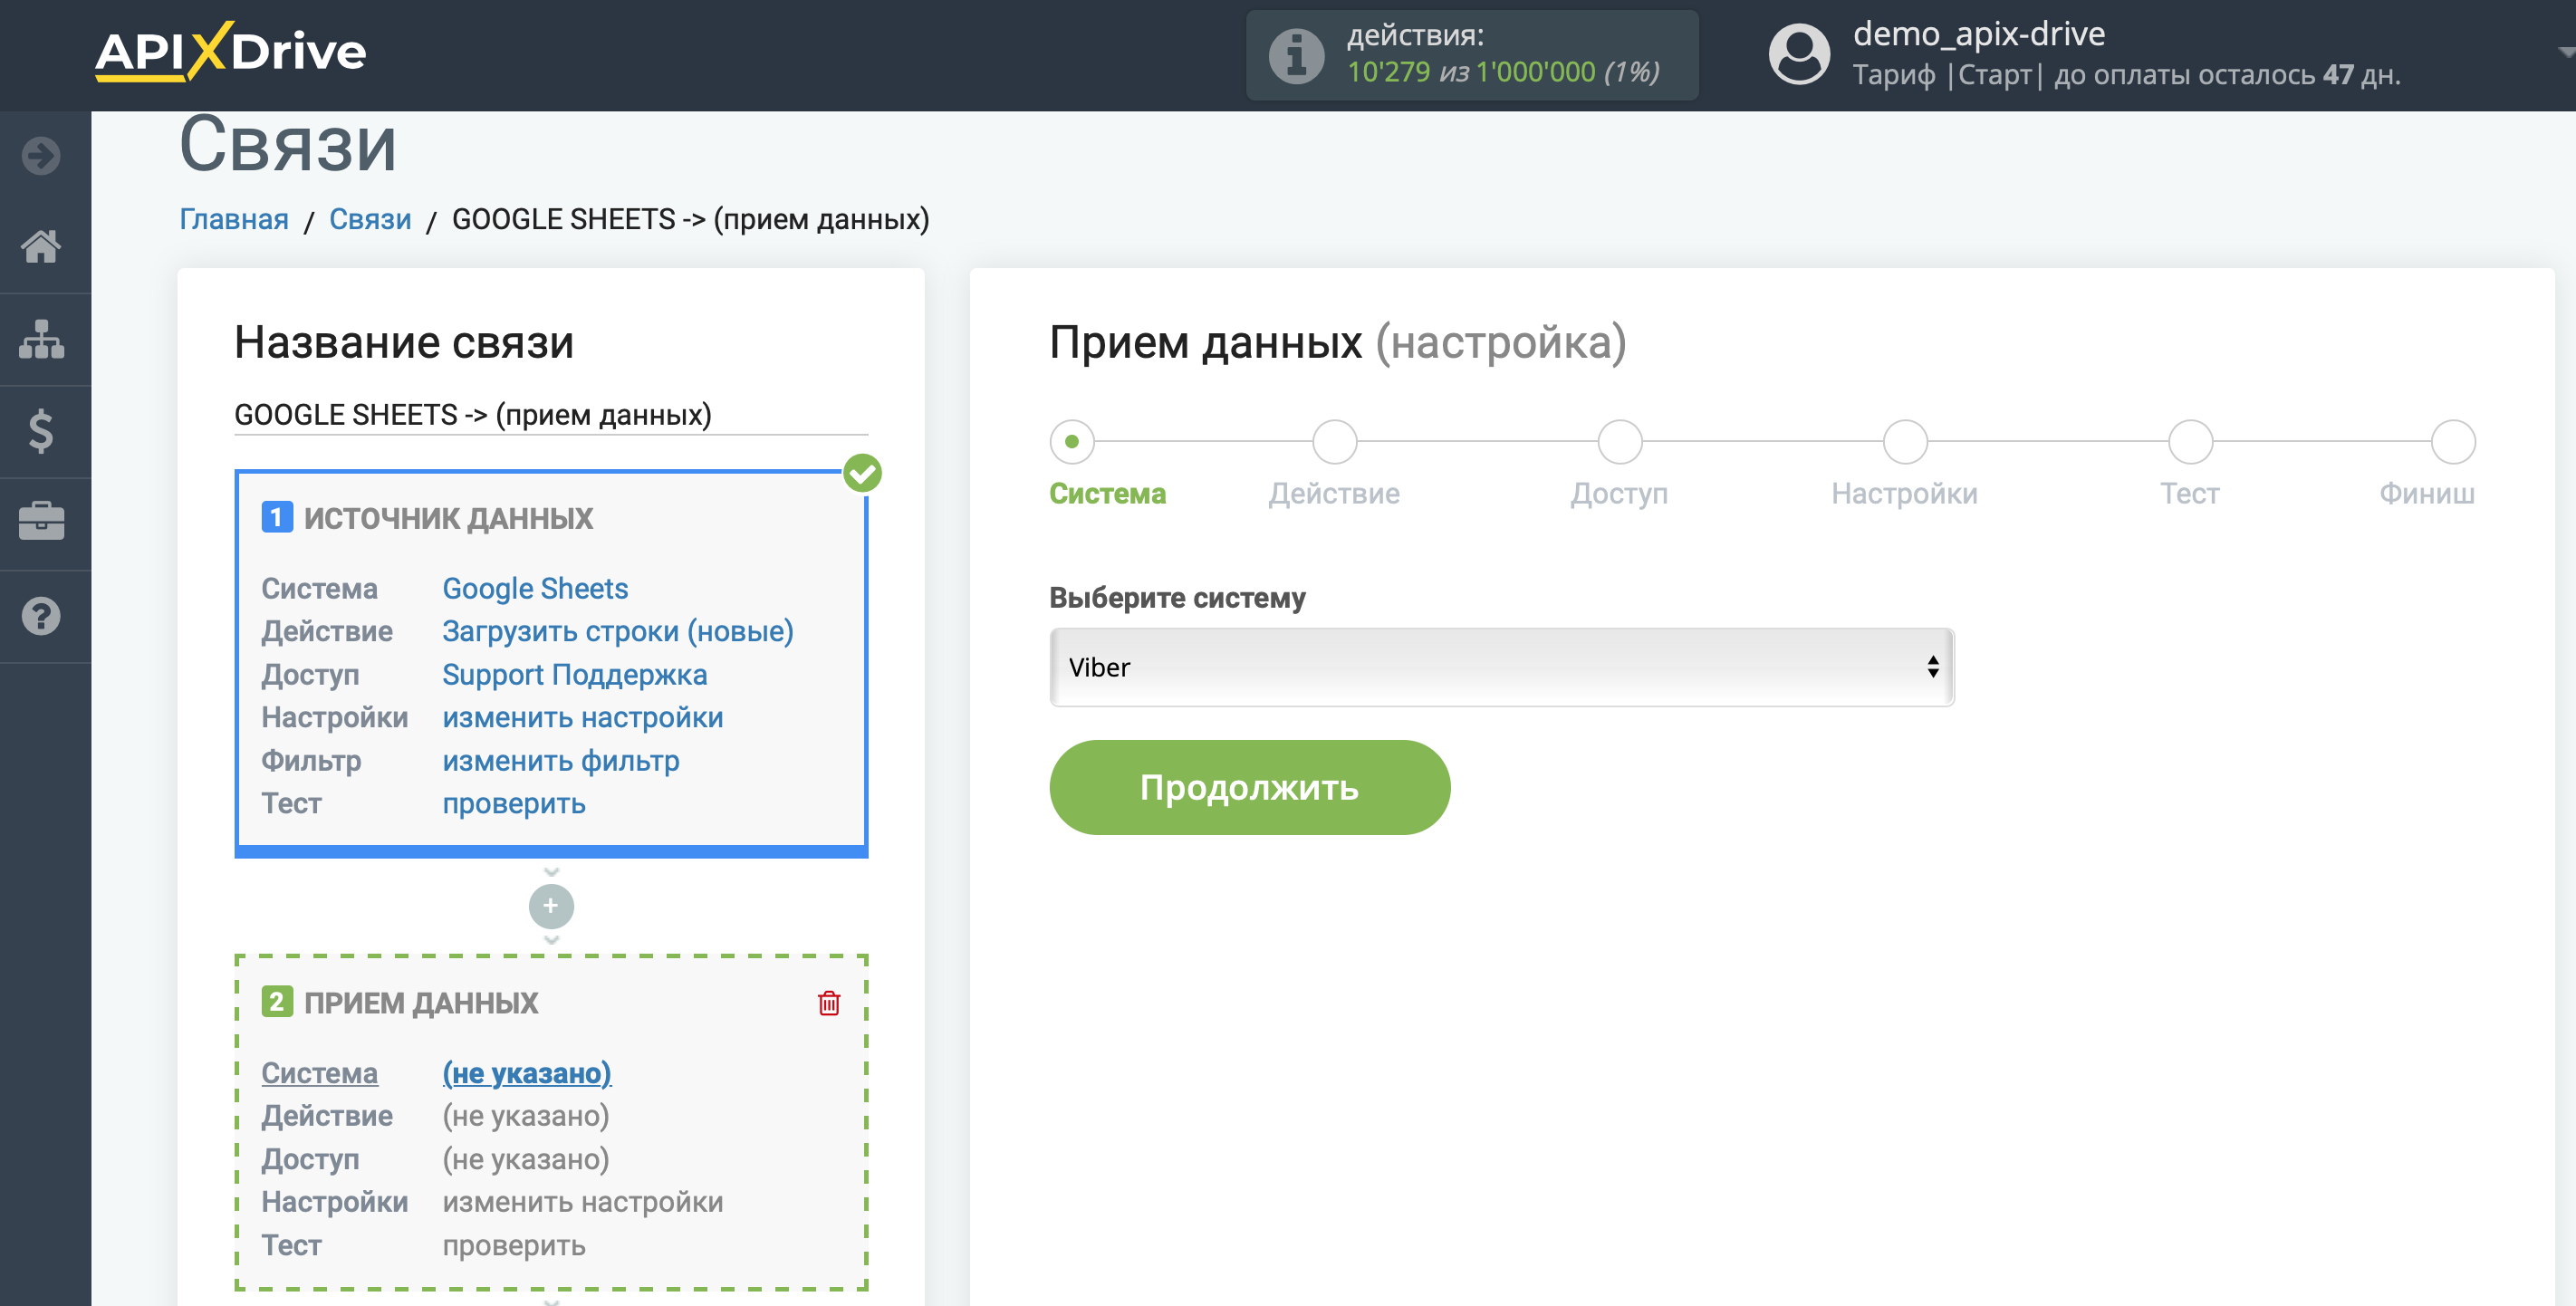The image size is (2576, 1306).
Task: Select the Тест wizard step
Action: point(2190,441)
